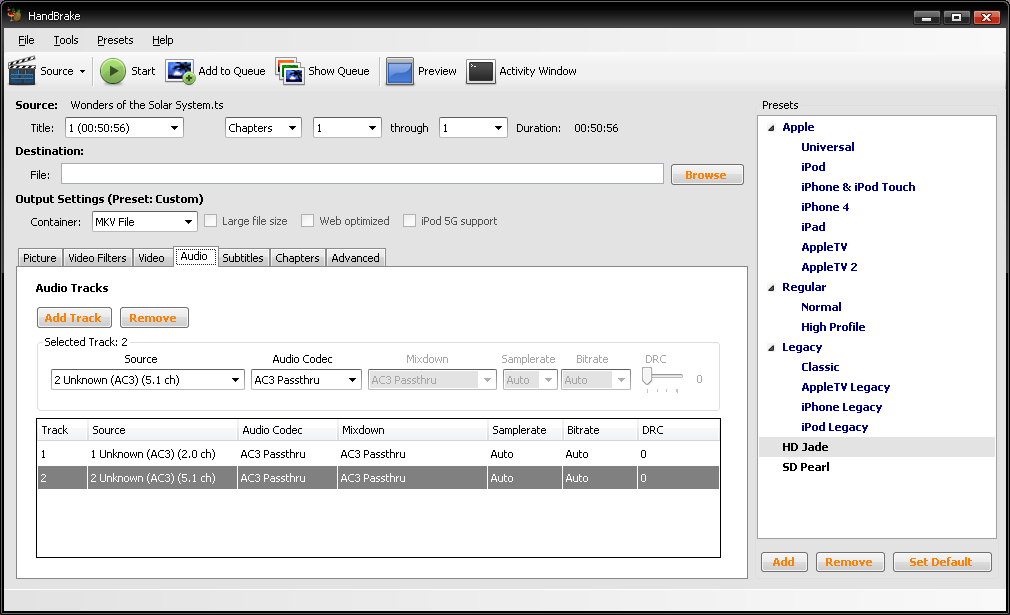Switch to the Advanced tab
Screen dimensions: 1010x615
point(356,258)
